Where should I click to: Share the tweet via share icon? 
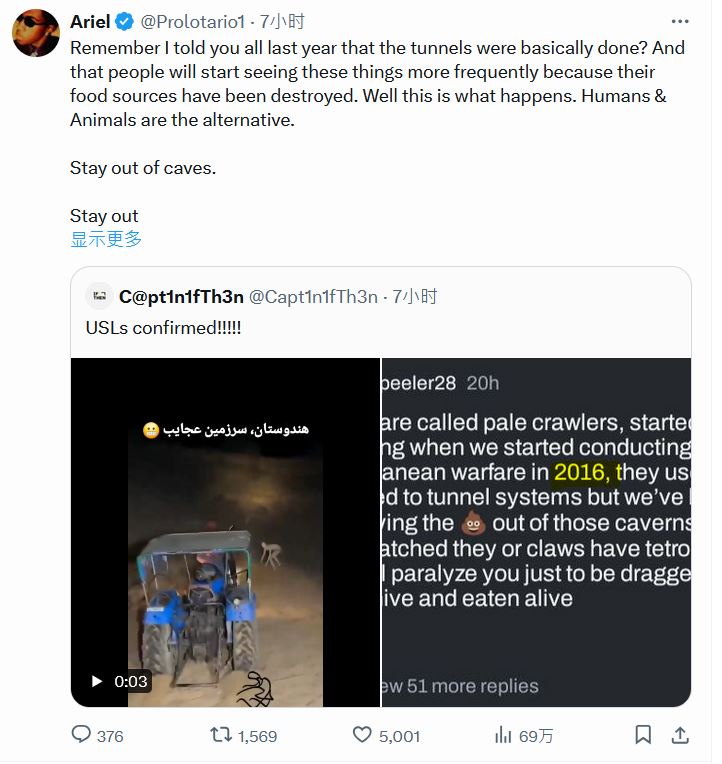tap(680, 735)
